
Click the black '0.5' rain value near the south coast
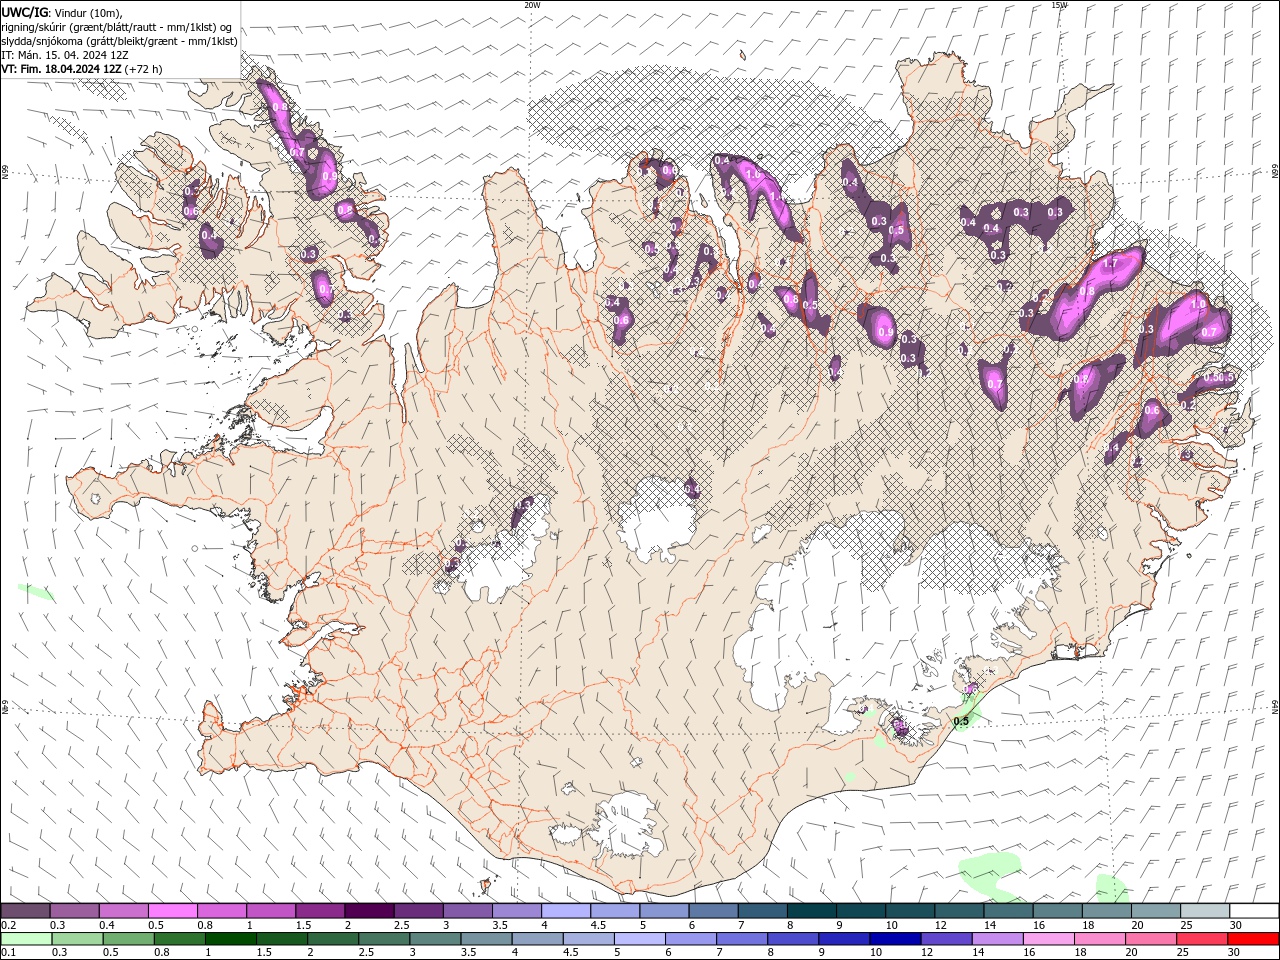961,721
